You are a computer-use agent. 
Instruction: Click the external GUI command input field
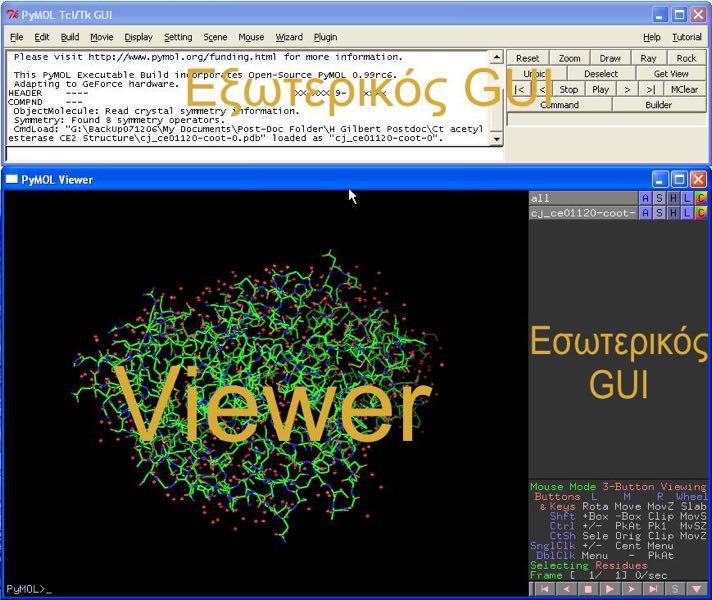[254, 154]
